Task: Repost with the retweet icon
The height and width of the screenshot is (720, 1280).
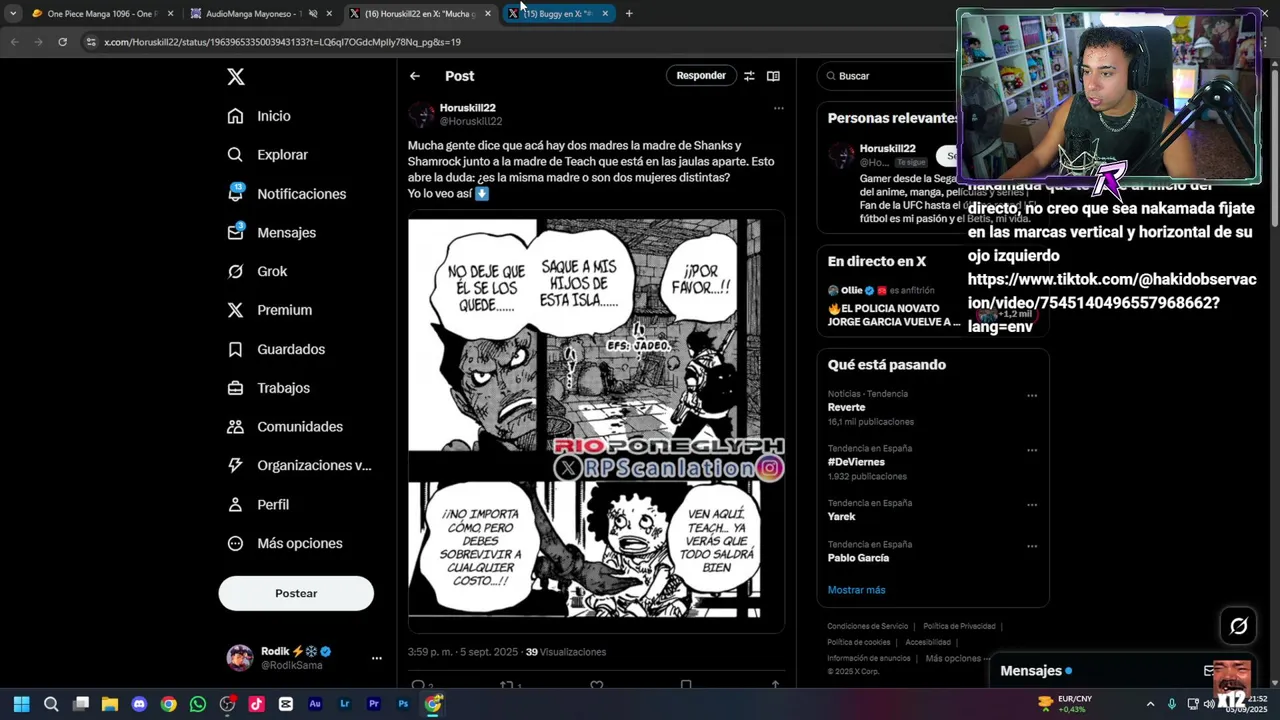Action: [507, 685]
